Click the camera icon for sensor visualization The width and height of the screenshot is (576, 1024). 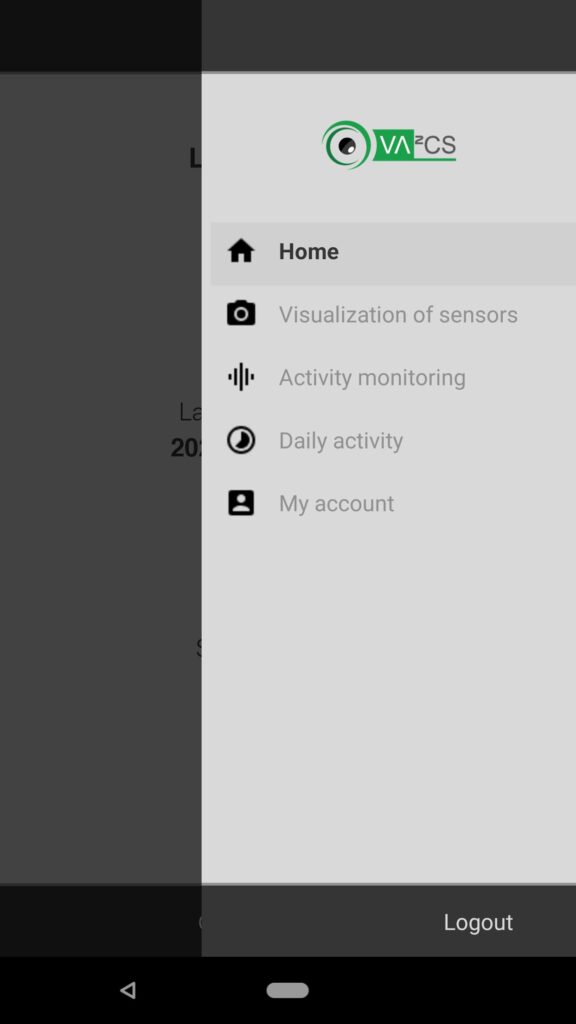coord(241,313)
